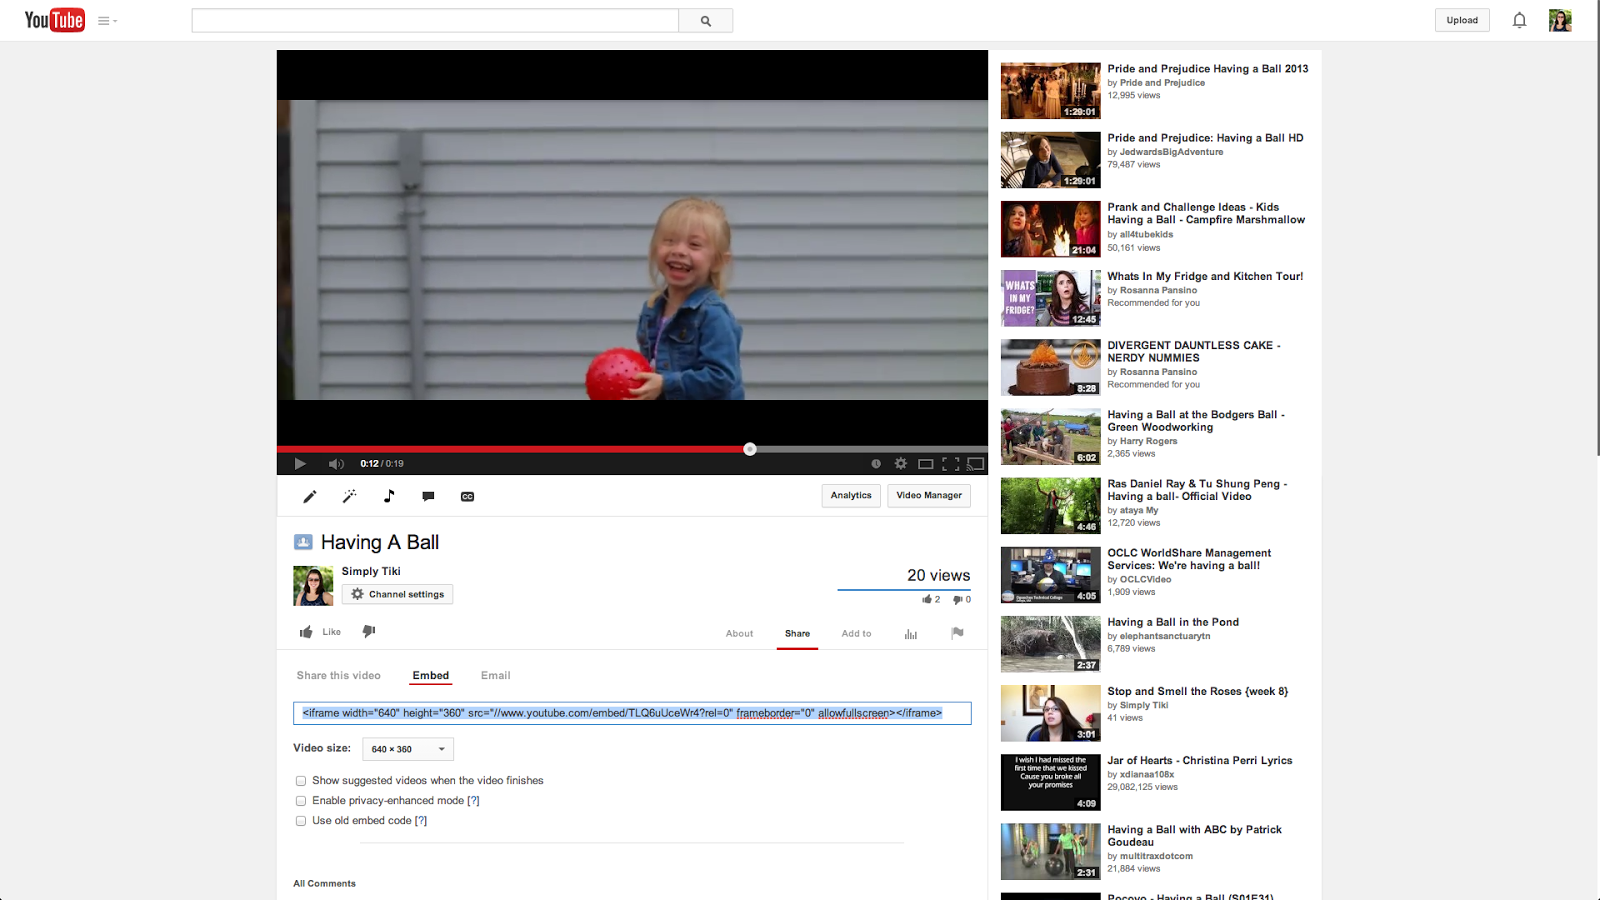The image size is (1600, 900).
Task: Open Pride and Prejudice: Having a Ball HD title
Action: point(1205,138)
